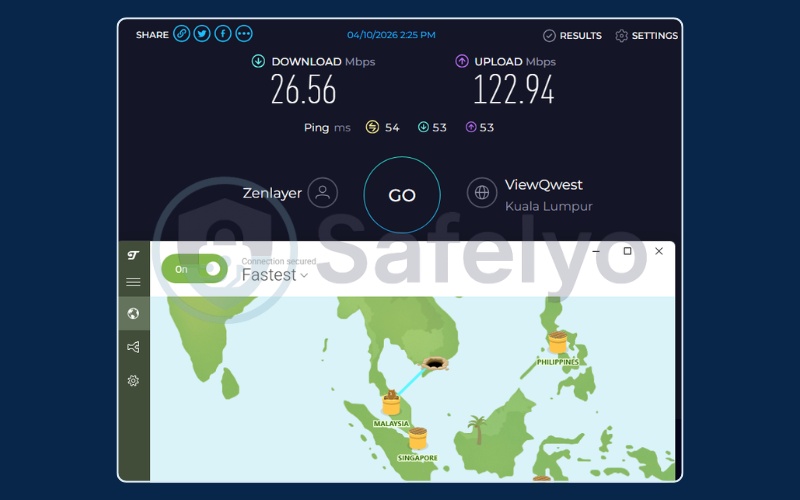Image resolution: width=800 pixels, height=500 pixels.
Task: Open TunnelBear settings gear
Action: click(133, 381)
